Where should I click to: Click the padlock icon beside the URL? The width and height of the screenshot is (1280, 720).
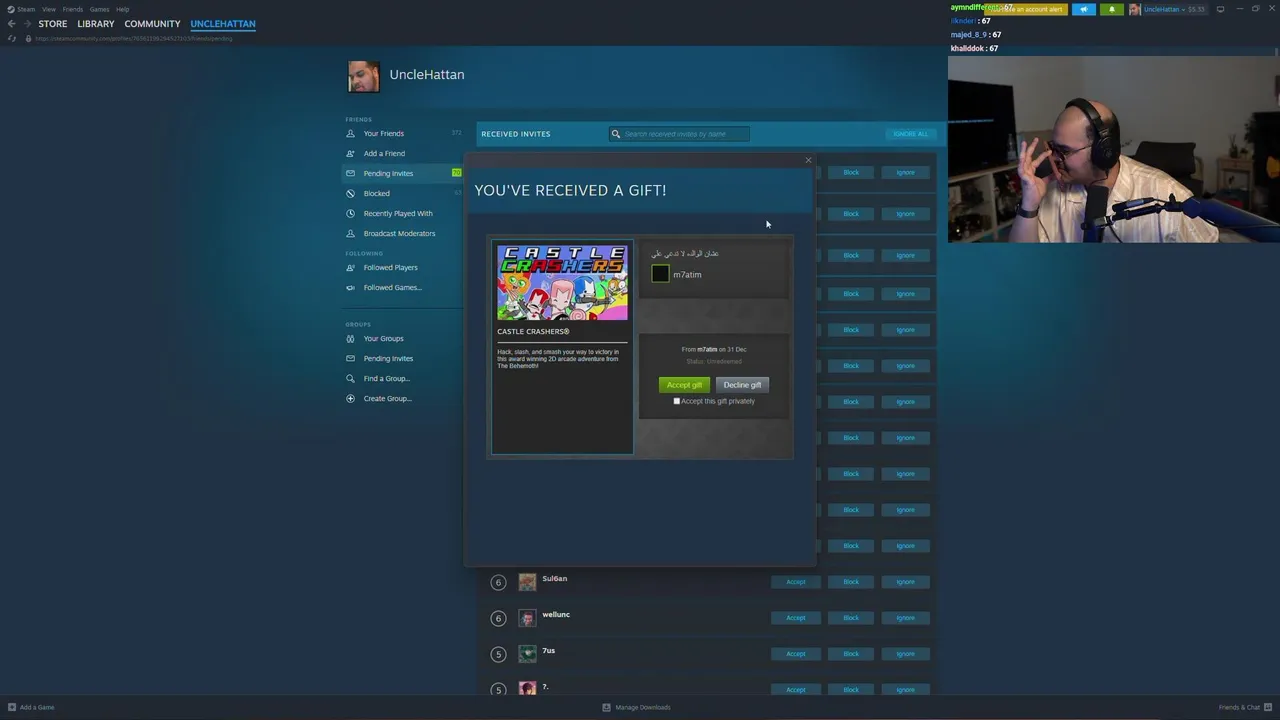pyautogui.click(x=29, y=38)
